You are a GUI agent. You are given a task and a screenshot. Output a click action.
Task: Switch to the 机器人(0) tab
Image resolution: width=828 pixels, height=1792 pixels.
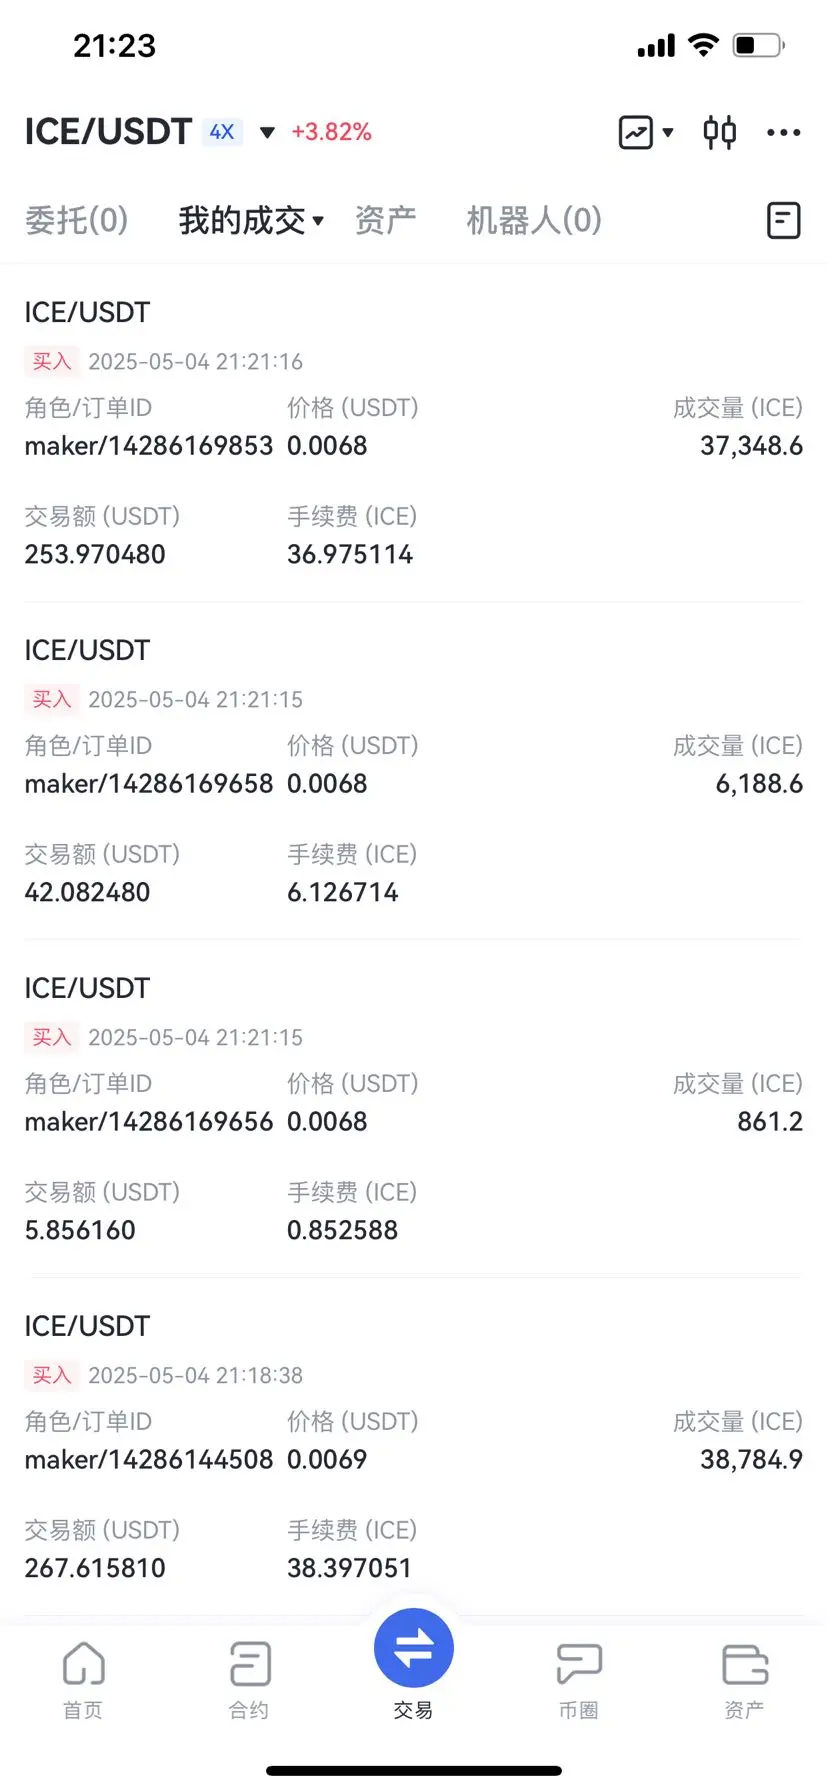pyautogui.click(x=534, y=220)
